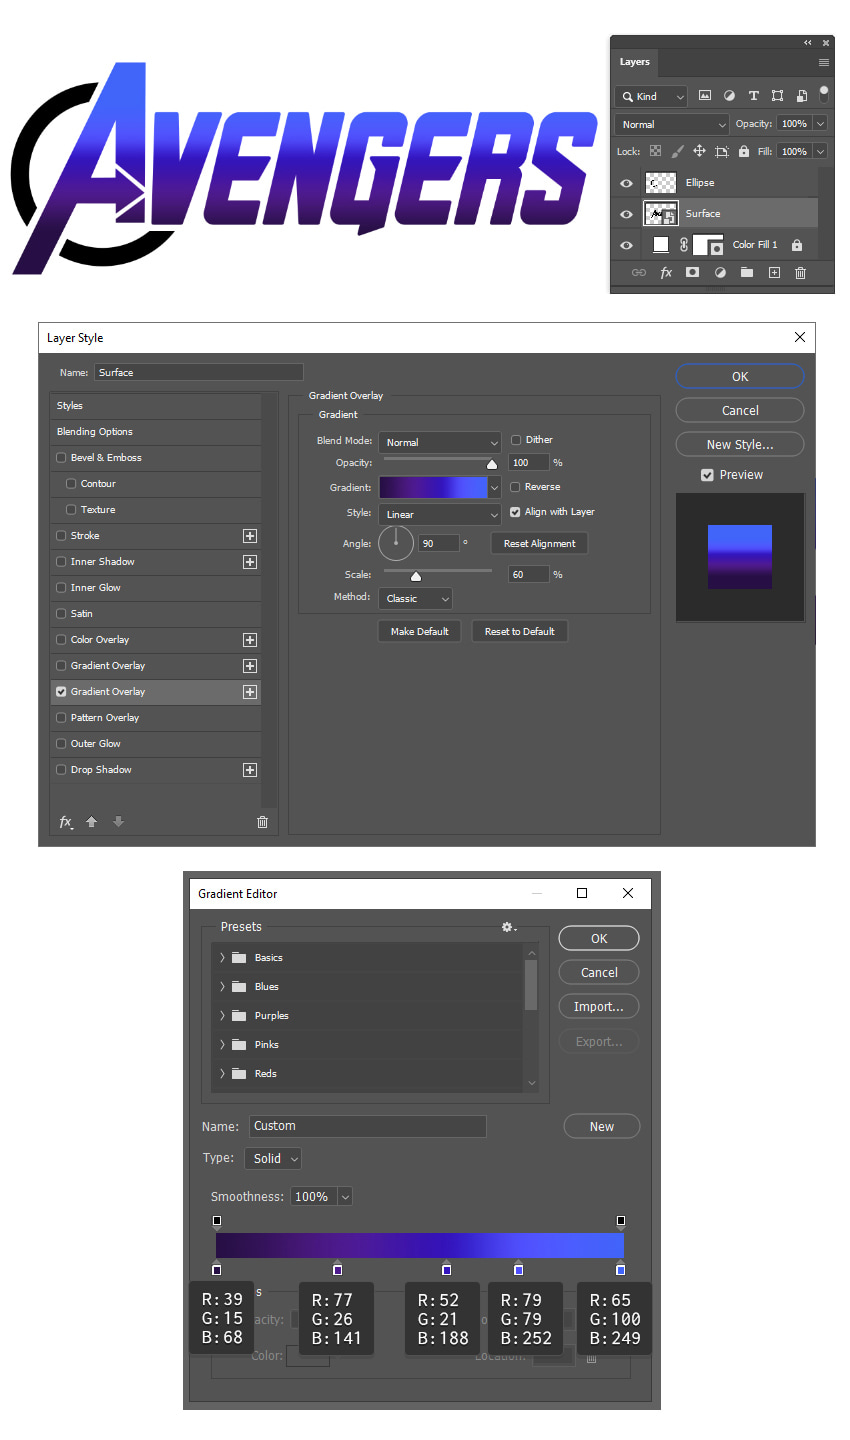Enable the Inner Shadow checkbox
The image size is (850, 1440).
click(61, 562)
